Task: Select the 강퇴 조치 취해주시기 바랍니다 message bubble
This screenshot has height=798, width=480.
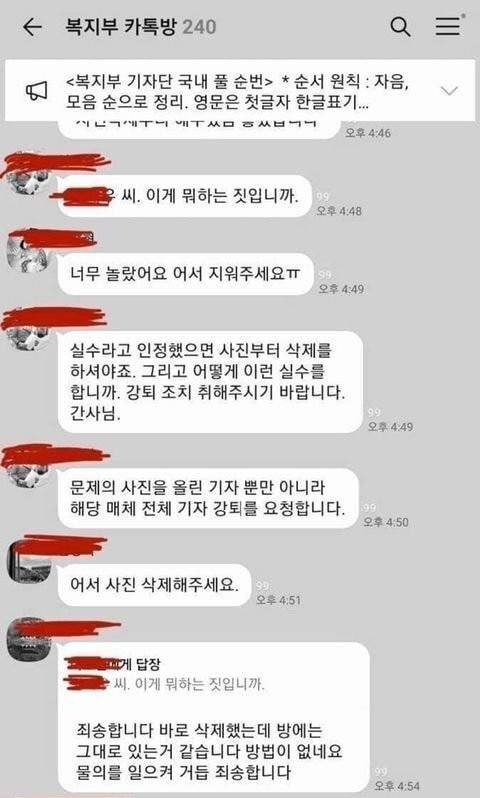Action: [x=210, y=382]
